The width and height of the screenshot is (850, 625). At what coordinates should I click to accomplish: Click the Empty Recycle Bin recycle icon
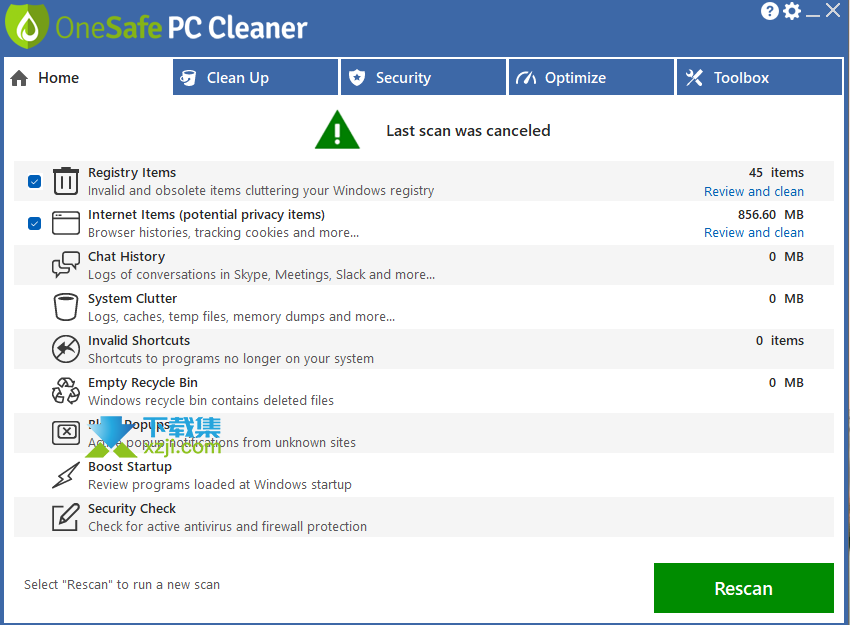(x=66, y=391)
